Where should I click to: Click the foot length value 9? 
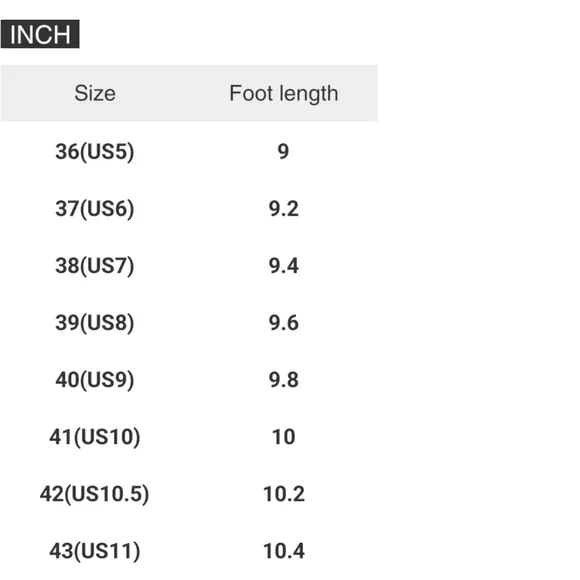click(283, 152)
